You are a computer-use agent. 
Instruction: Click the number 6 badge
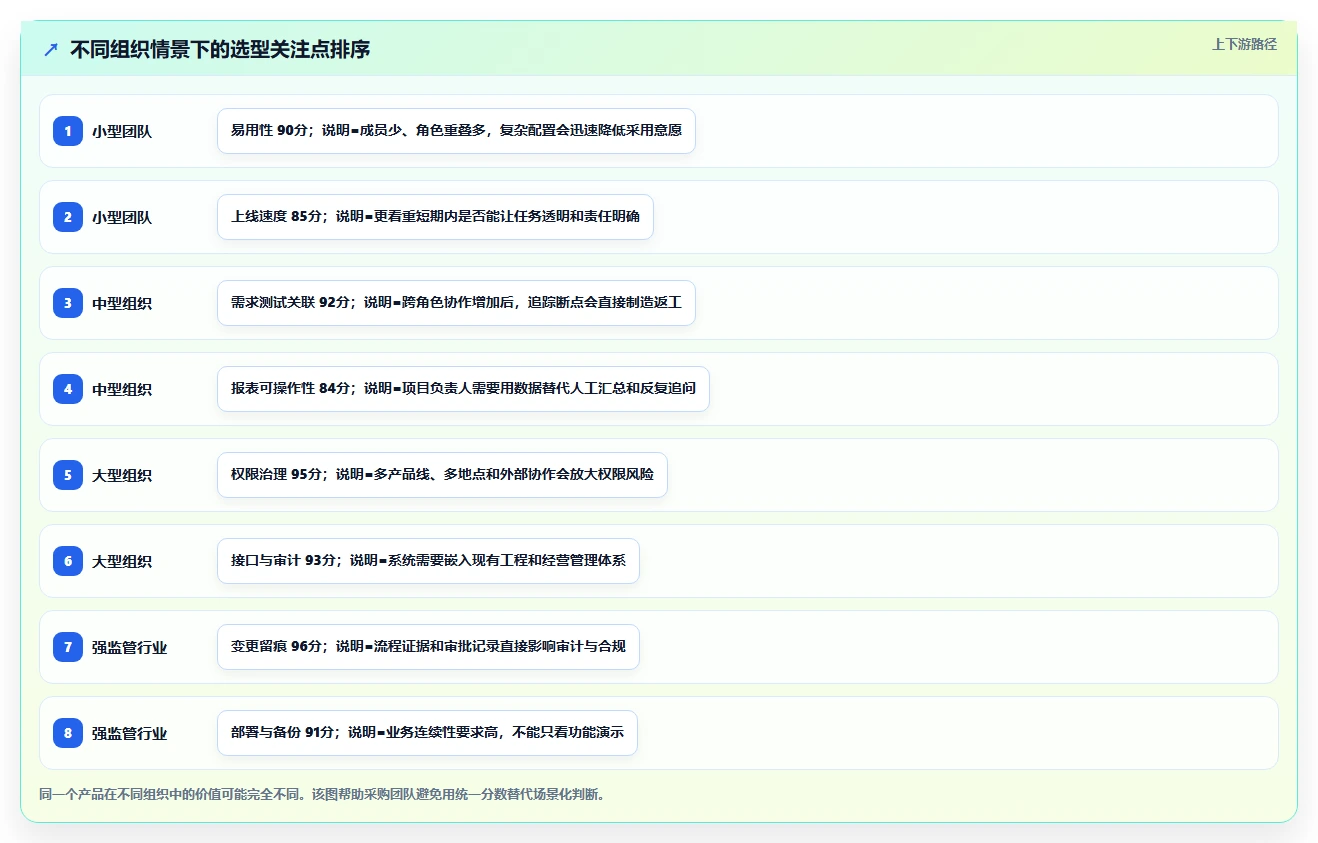tap(68, 561)
